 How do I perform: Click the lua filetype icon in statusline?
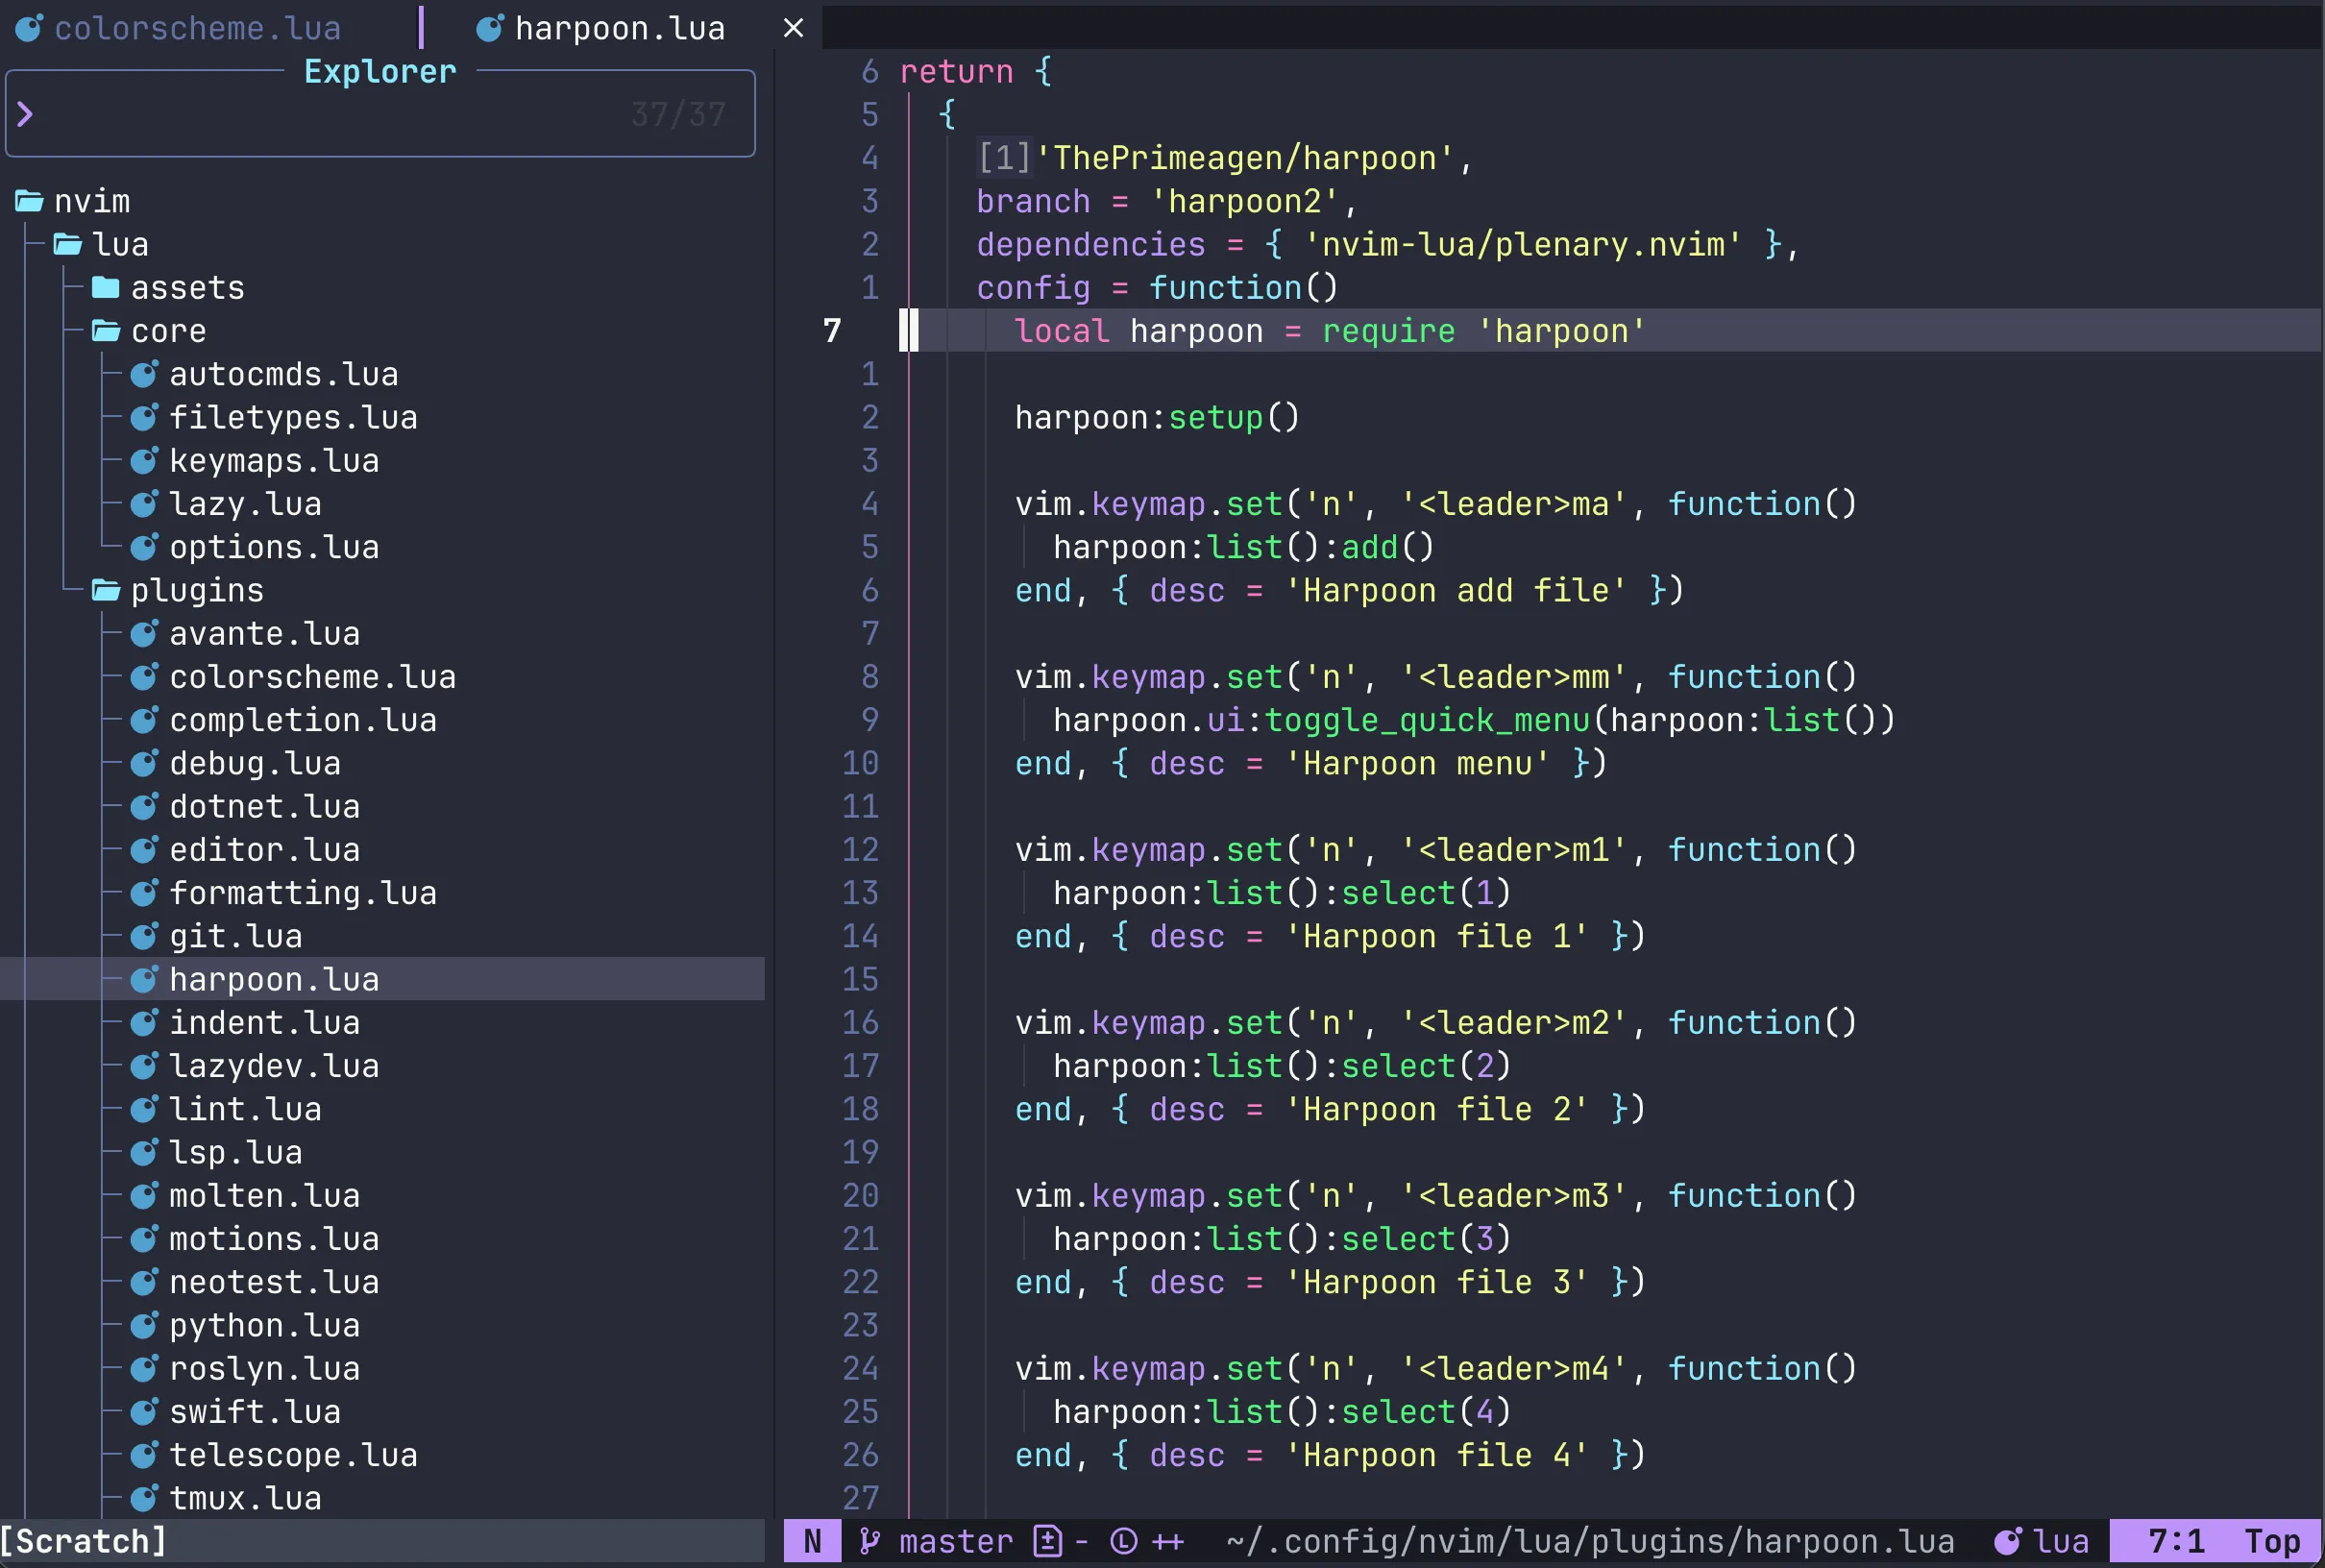coord(2007,1542)
